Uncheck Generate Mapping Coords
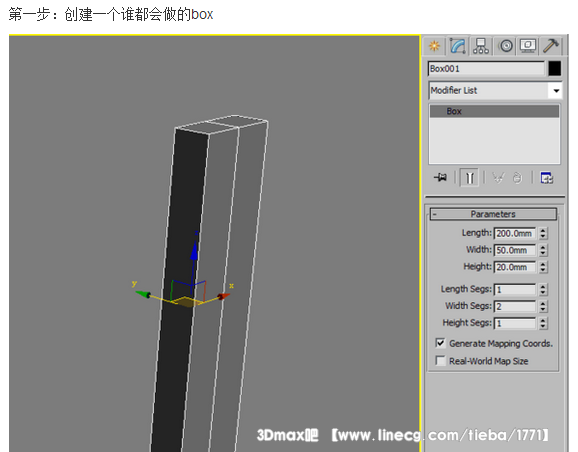 pyautogui.click(x=440, y=343)
